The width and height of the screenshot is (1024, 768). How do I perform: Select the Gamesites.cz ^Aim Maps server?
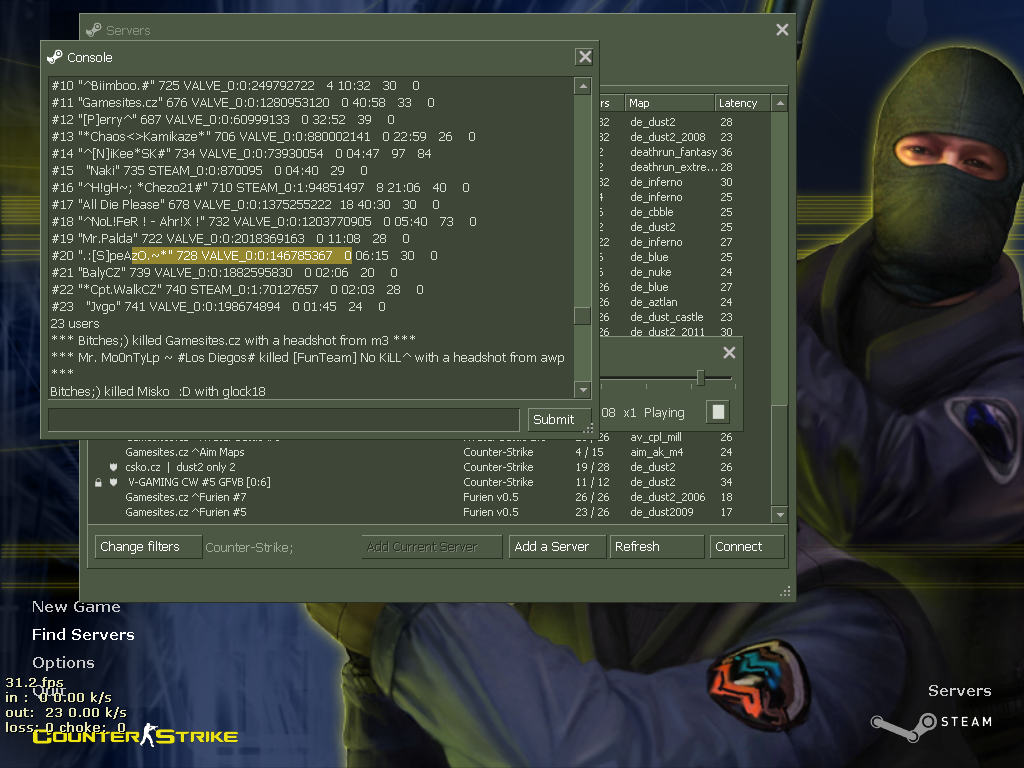pos(185,452)
